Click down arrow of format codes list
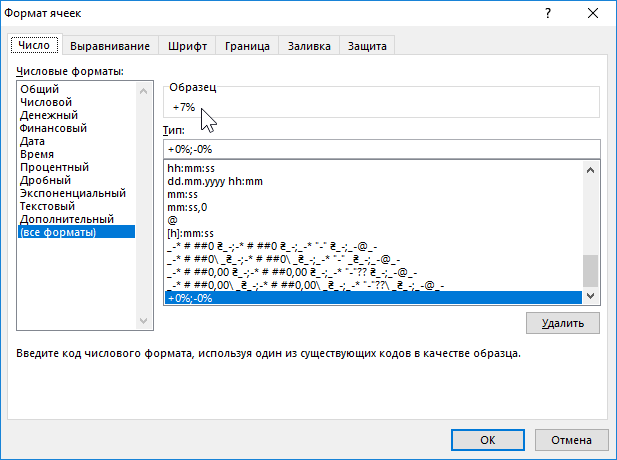Viewport: 617px width, 460px height. point(590,296)
